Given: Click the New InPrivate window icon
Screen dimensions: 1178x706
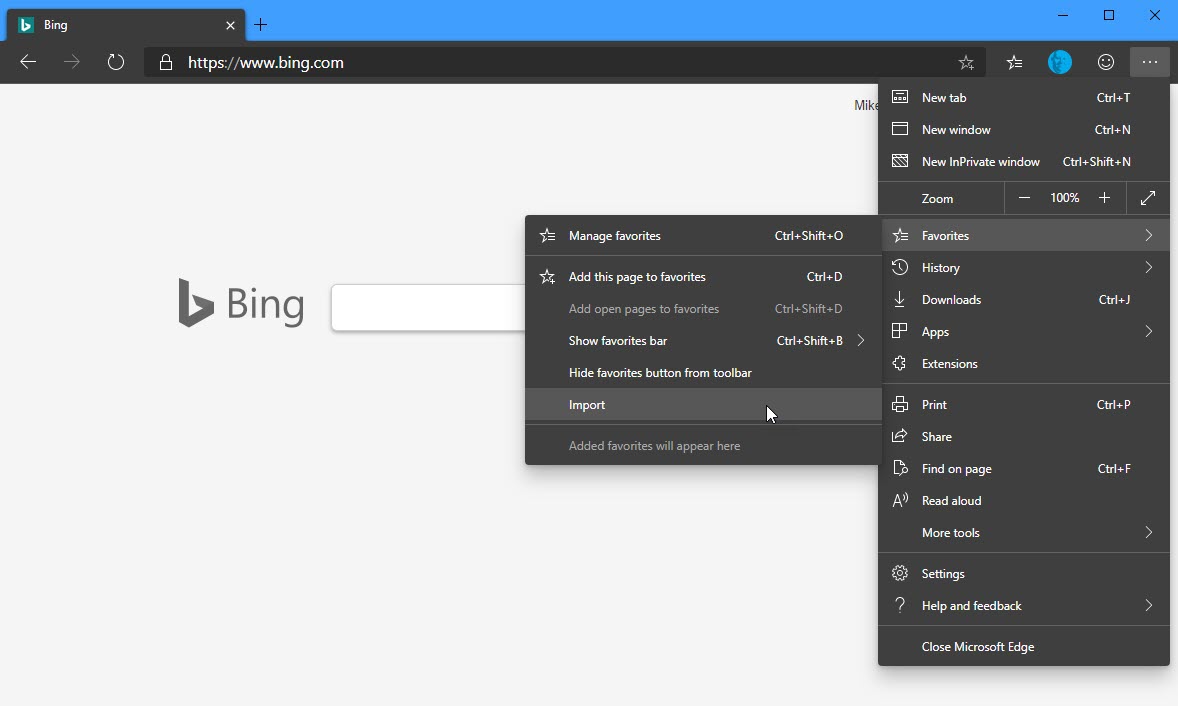Looking at the screenshot, I should pyautogui.click(x=899, y=161).
